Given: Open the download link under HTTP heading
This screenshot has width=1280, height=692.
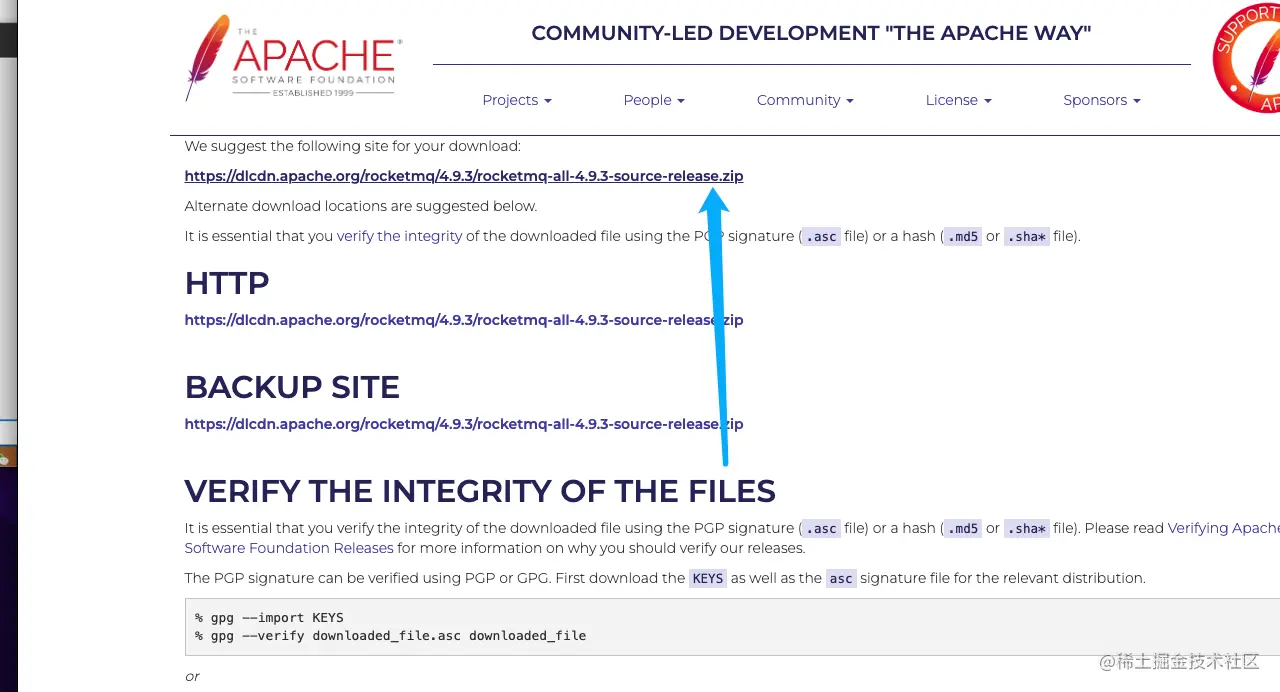Looking at the screenshot, I should coord(464,320).
